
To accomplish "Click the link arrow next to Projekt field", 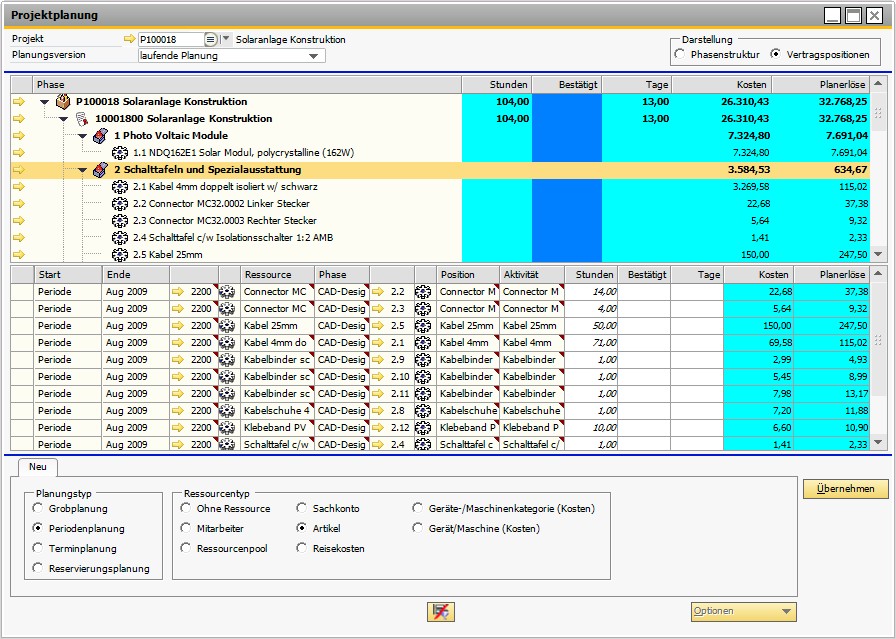I will [x=129, y=40].
